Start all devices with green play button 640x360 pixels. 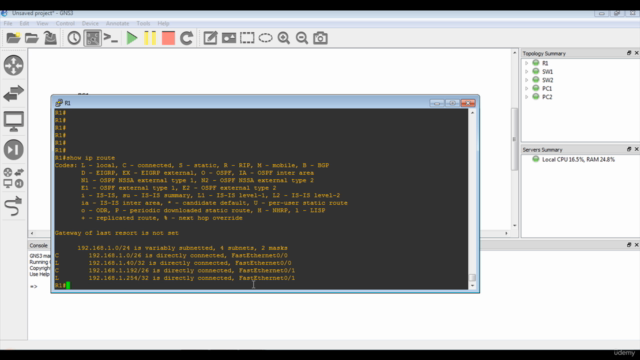[132, 38]
